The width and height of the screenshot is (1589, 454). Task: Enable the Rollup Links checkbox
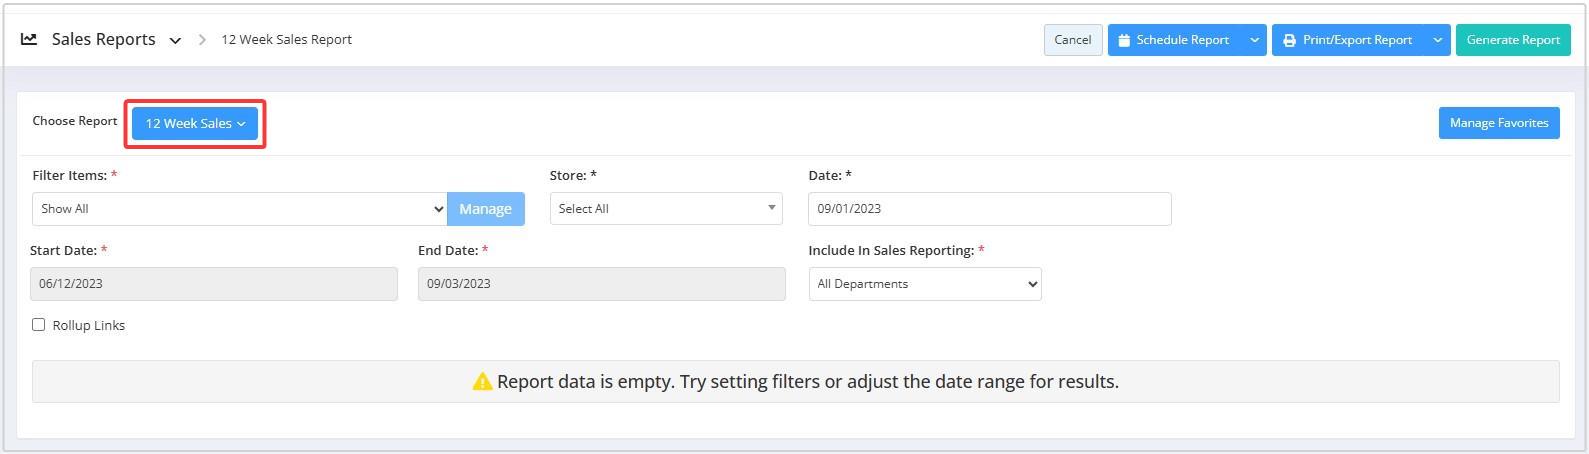(x=39, y=324)
